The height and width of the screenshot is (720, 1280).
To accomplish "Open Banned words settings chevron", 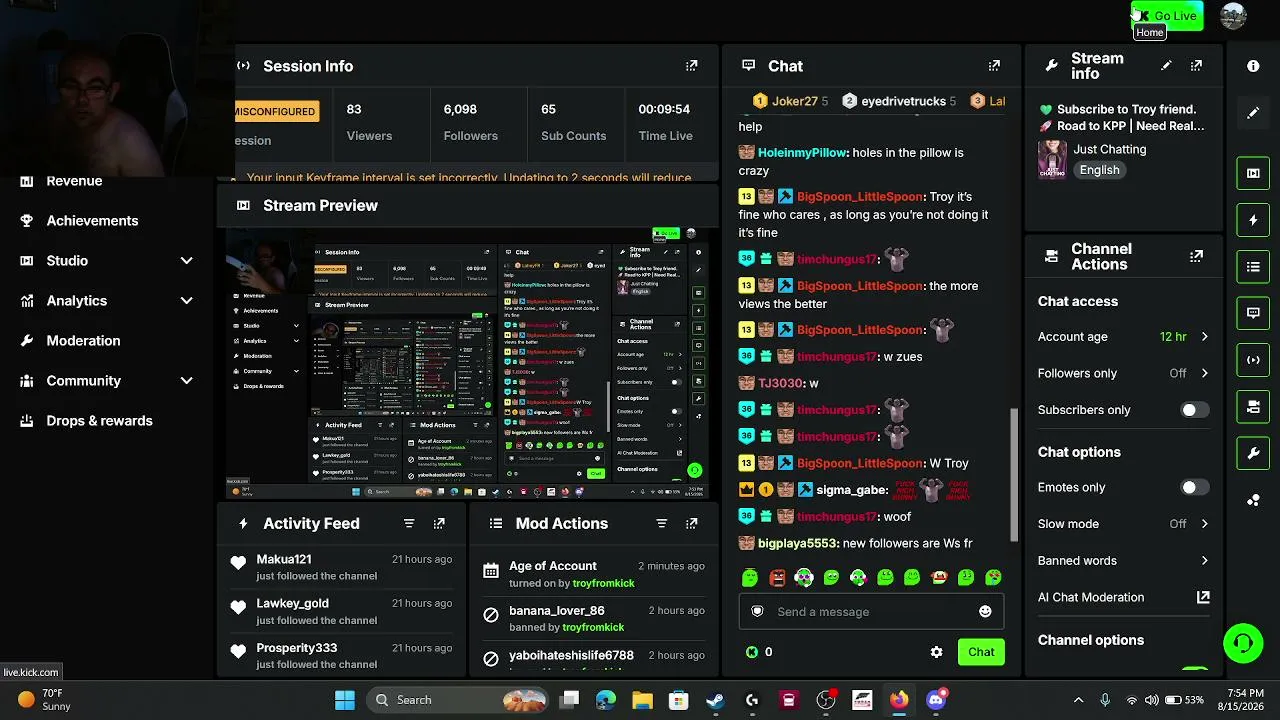I will pos(1204,561).
